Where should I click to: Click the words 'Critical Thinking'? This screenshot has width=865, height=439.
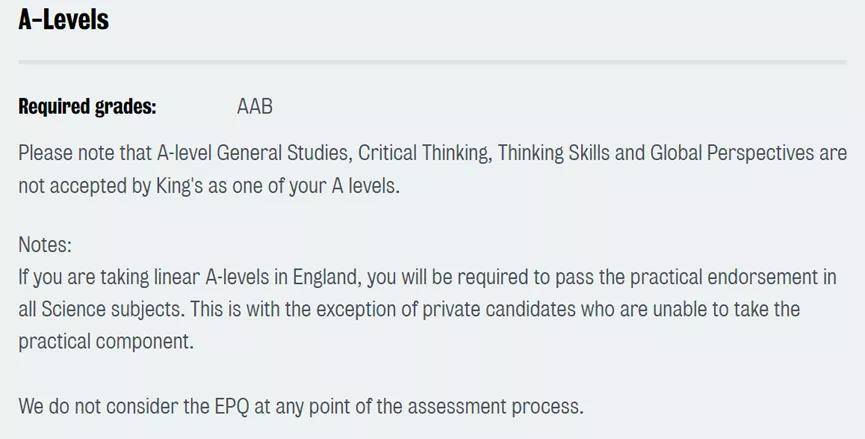[x=425, y=153]
